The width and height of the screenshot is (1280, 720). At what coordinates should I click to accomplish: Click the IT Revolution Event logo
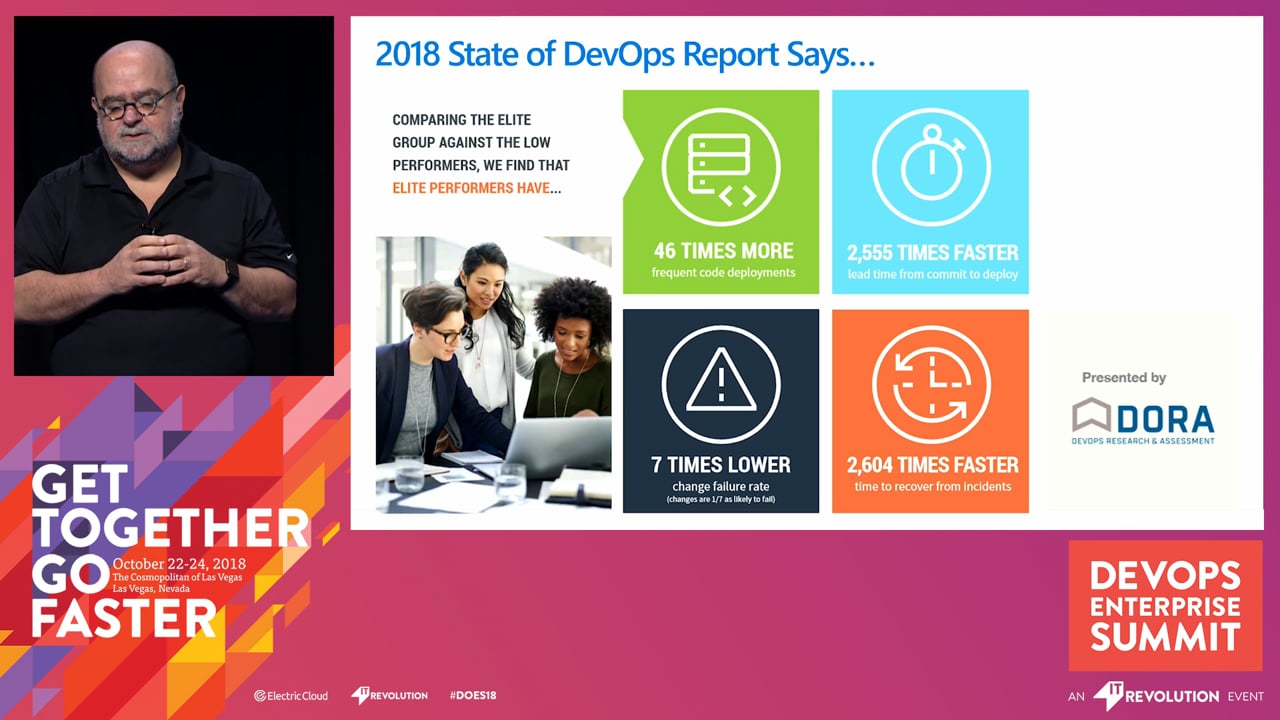(x=1166, y=695)
